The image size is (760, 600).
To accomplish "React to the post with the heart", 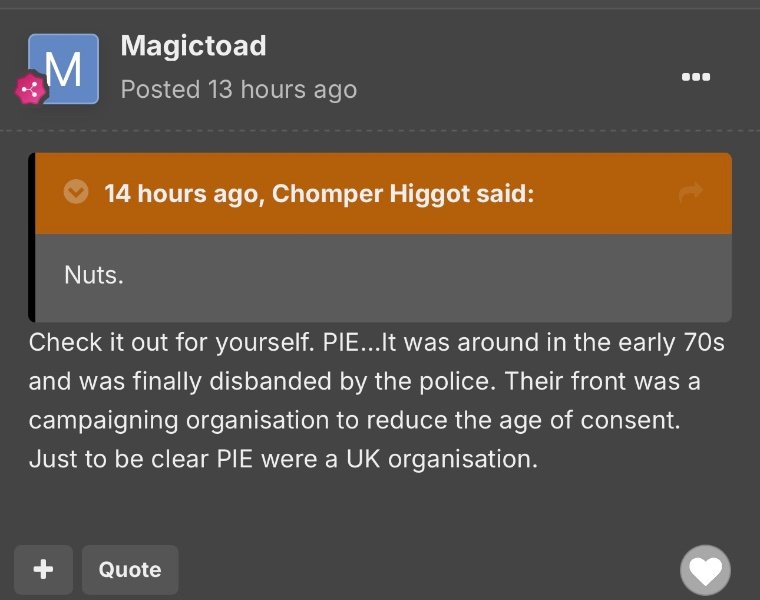I will [x=705, y=571].
